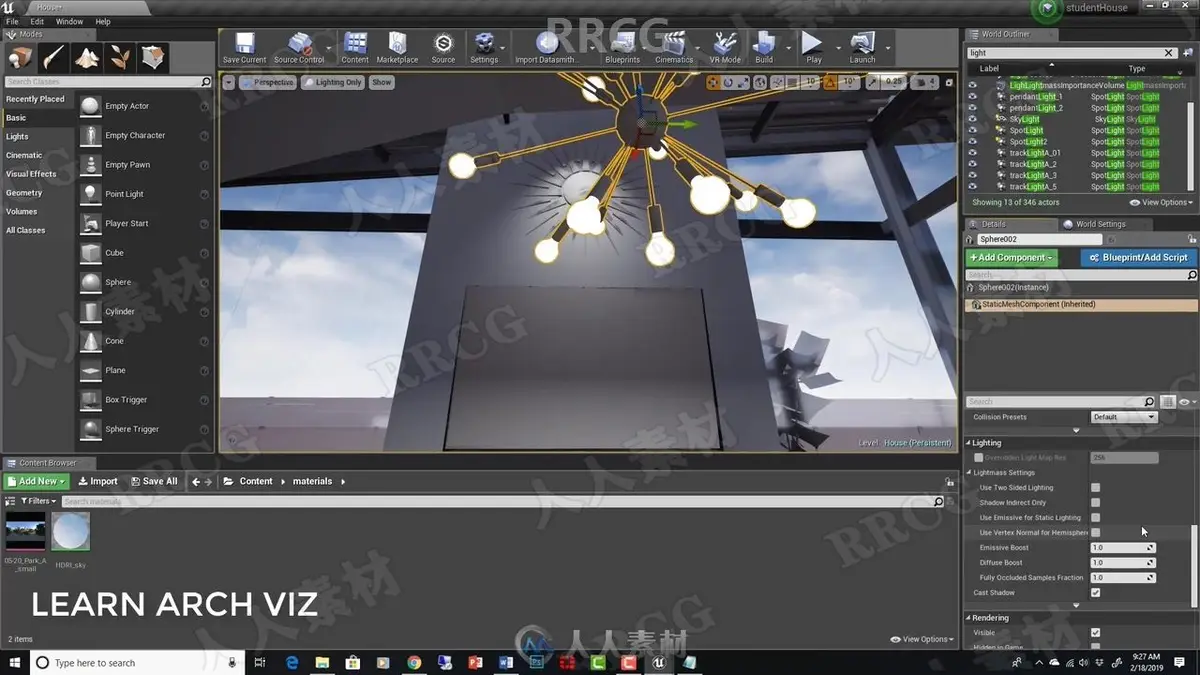Toggle Shadow Indirect Only checkbox
This screenshot has width=1200, height=675.
coord(1095,503)
